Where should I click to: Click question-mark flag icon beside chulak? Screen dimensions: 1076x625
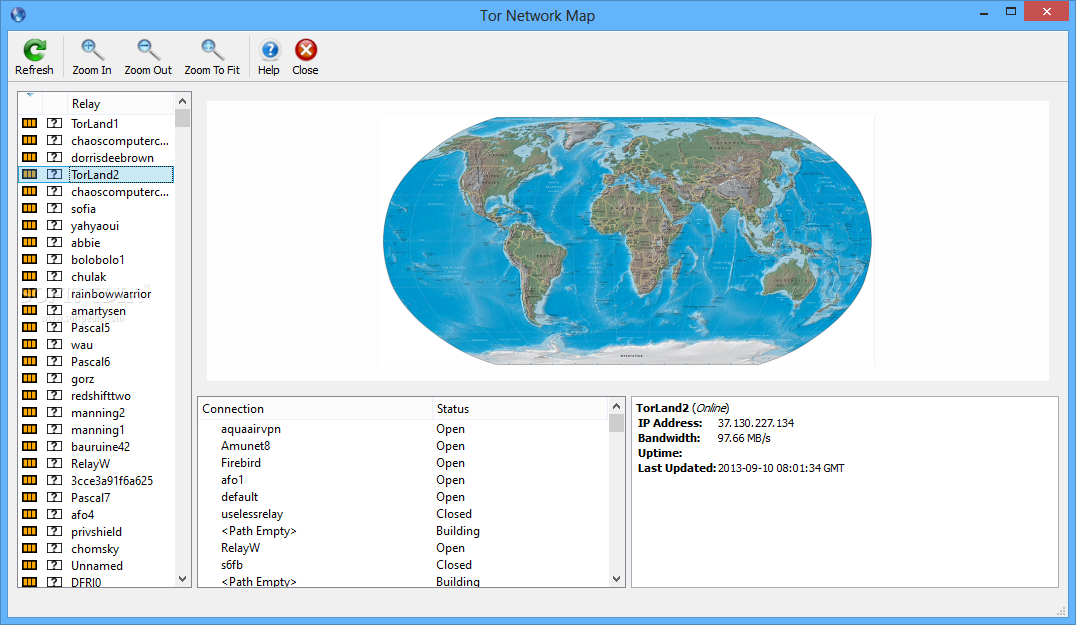(54, 276)
